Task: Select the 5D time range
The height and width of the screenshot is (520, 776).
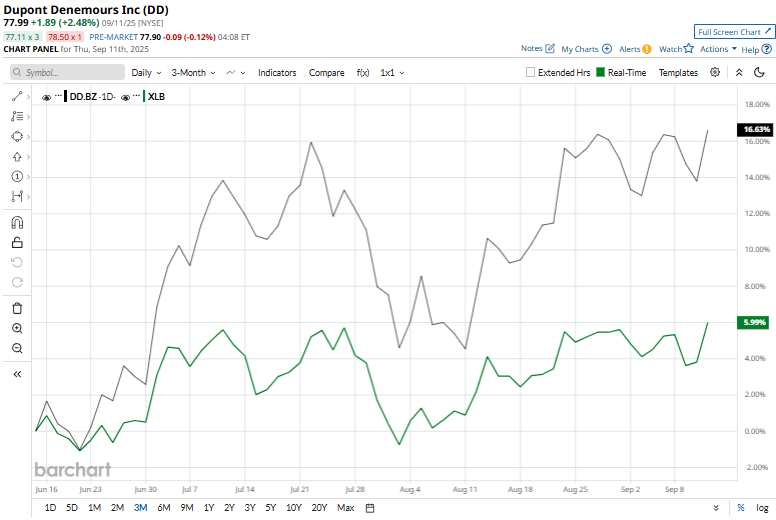Action: point(72,508)
